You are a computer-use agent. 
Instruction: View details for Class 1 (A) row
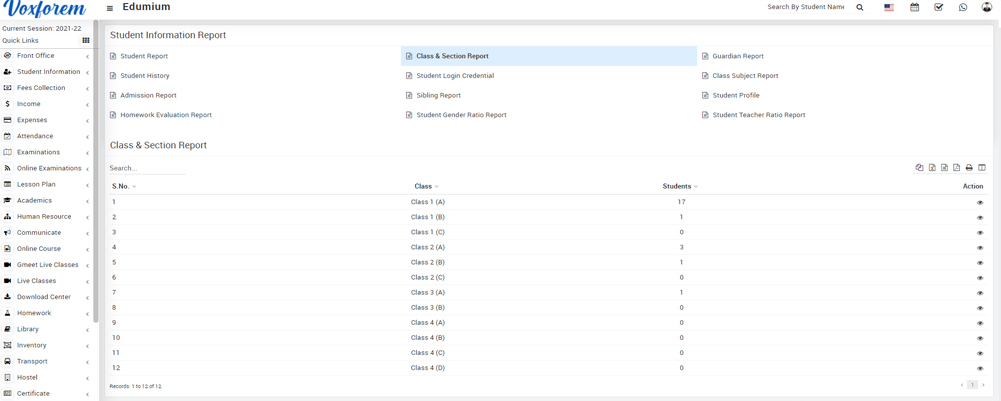click(x=980, y=203)
